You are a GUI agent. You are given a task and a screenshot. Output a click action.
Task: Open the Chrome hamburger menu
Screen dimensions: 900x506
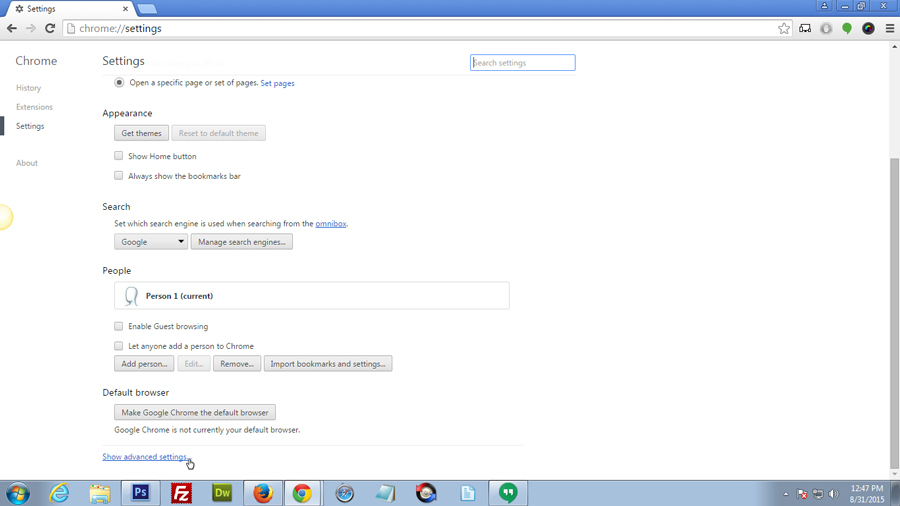coord(890,28)
